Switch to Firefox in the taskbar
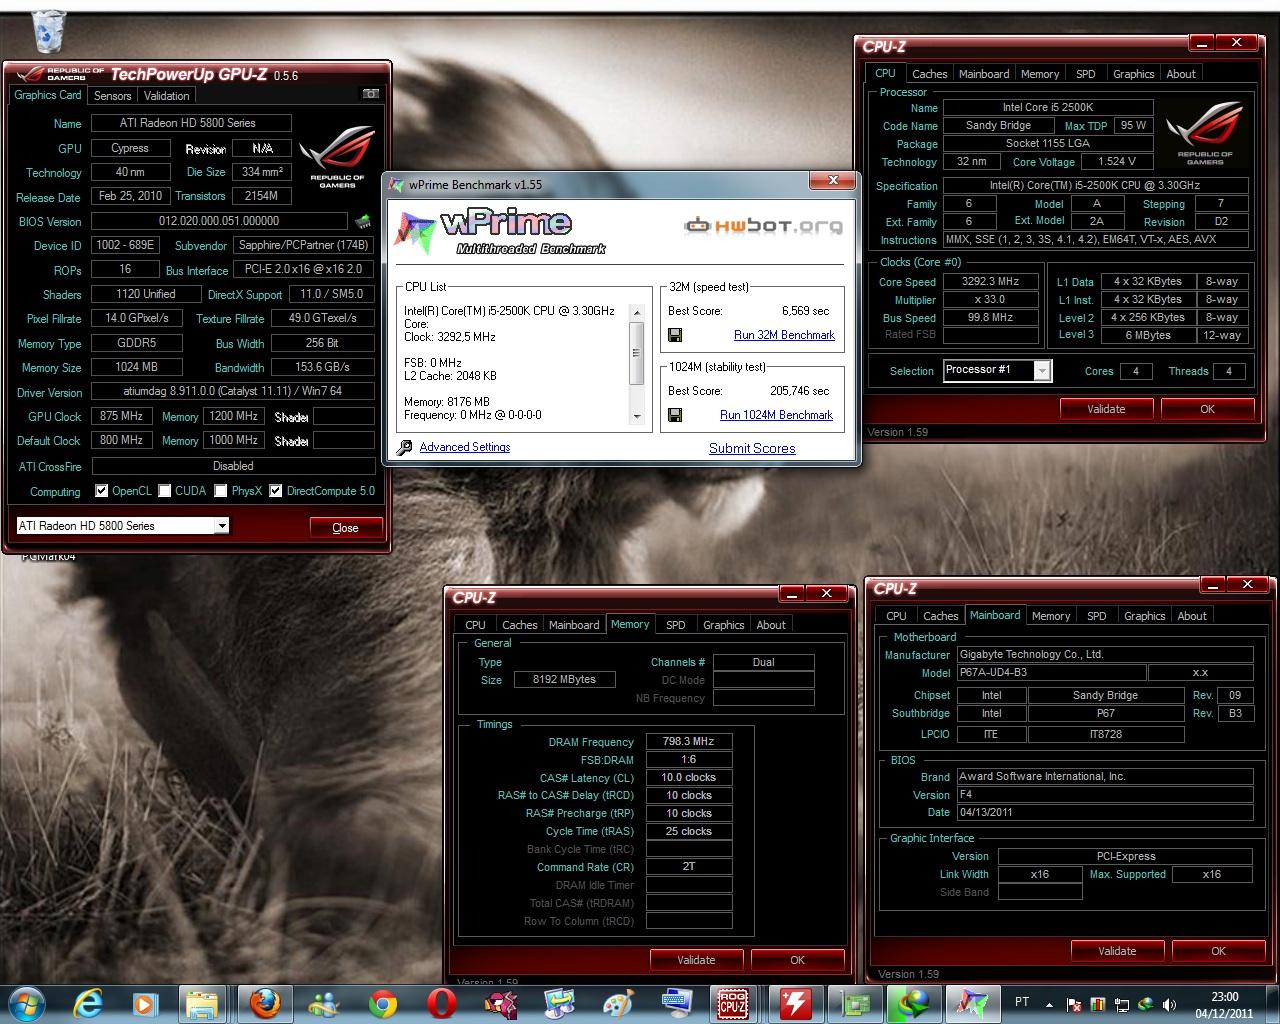Screen dimensions: 1280x1024 pyautogui.click(x=265, y=1003)
